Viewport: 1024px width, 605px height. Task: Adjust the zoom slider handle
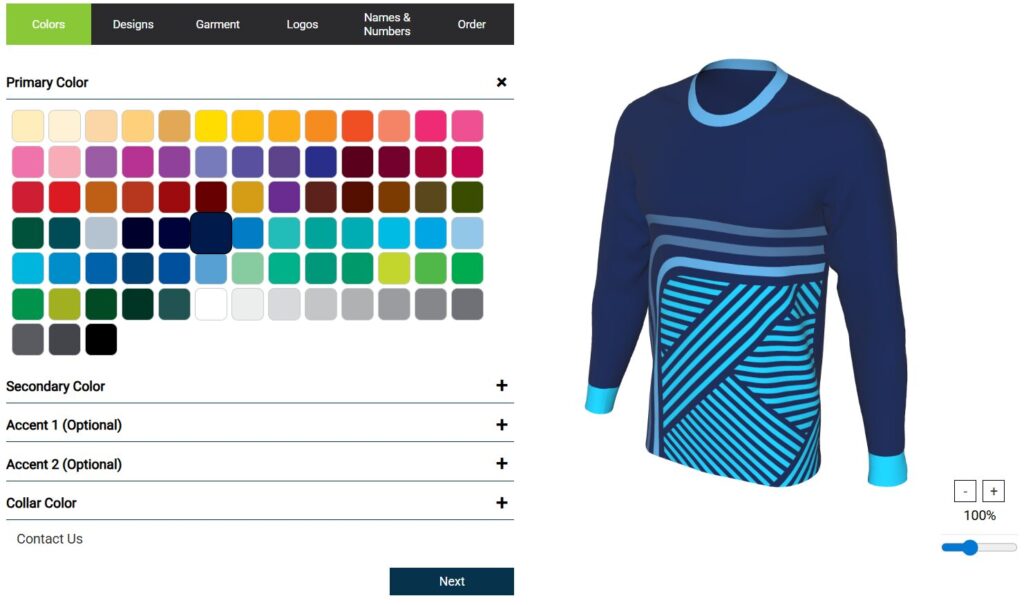[970, 548]
